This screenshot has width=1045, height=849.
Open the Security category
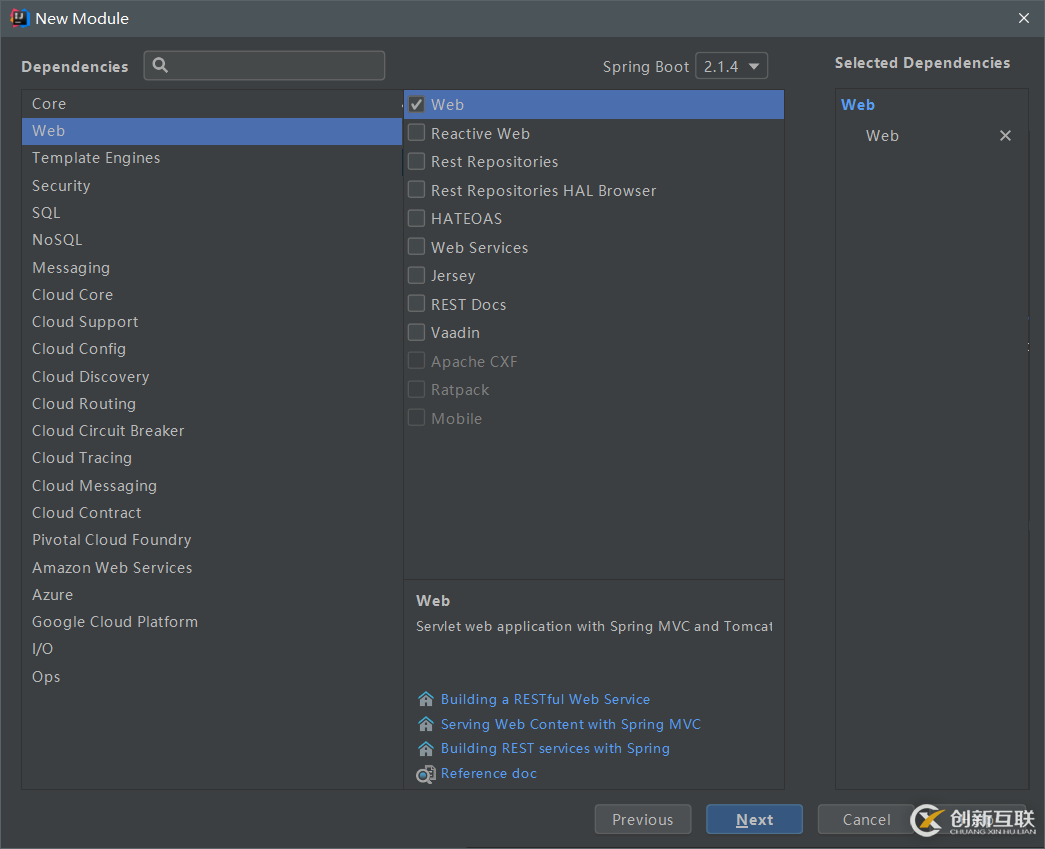pos(212,186)
